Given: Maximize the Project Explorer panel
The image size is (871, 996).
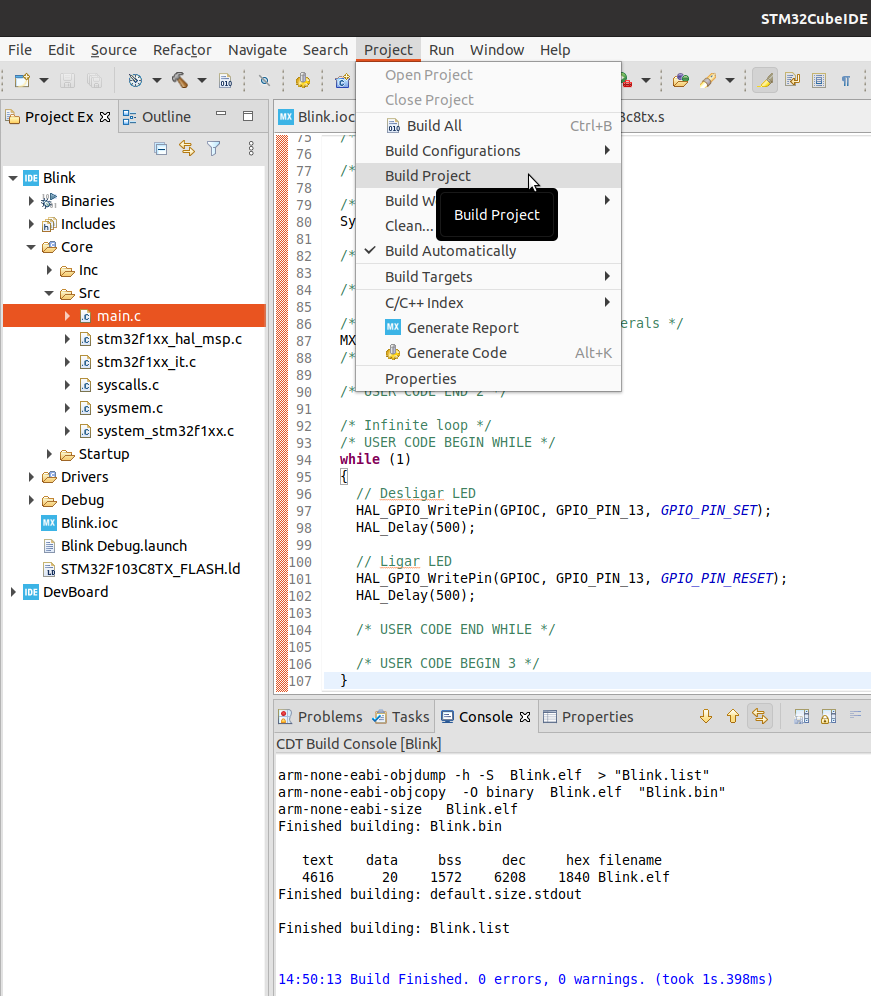Looking at the screenshot, I should (x=248, y=116).
